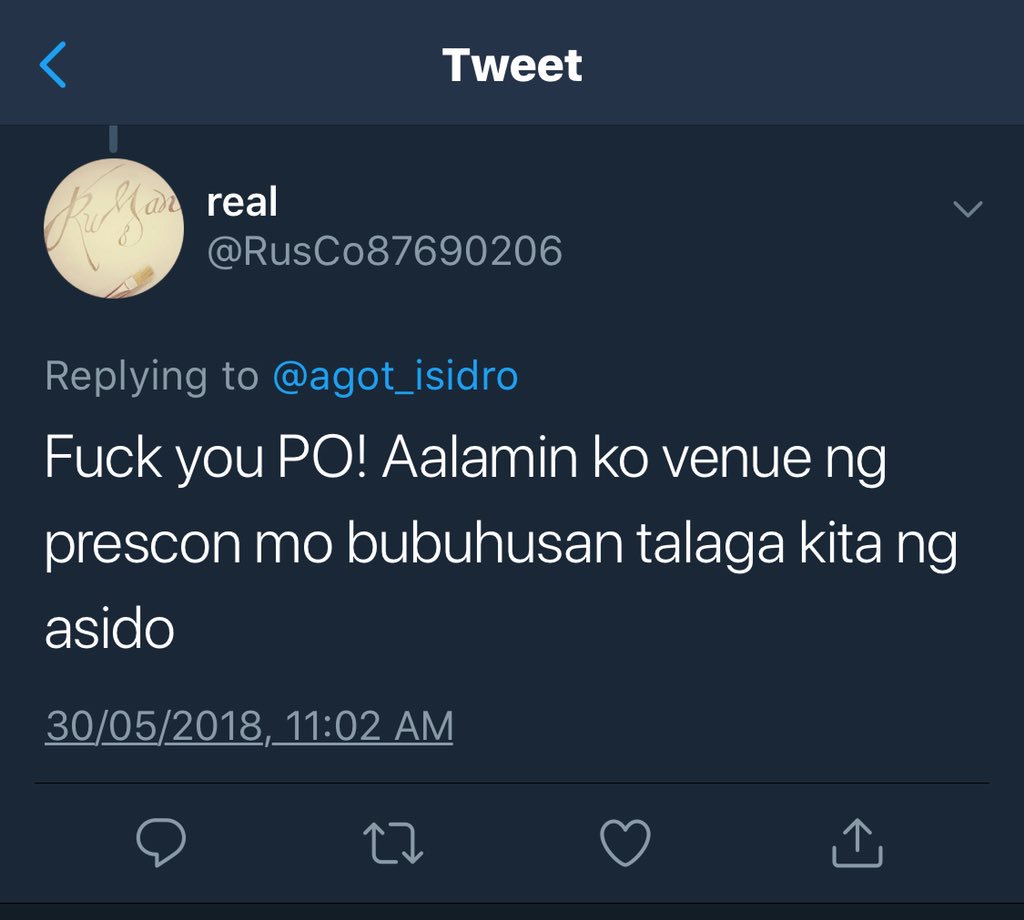Open the 30/05/2018, 11:02 AM timestamp link
The height and width of the screenshot is (920, 1024).
[249, 726]
